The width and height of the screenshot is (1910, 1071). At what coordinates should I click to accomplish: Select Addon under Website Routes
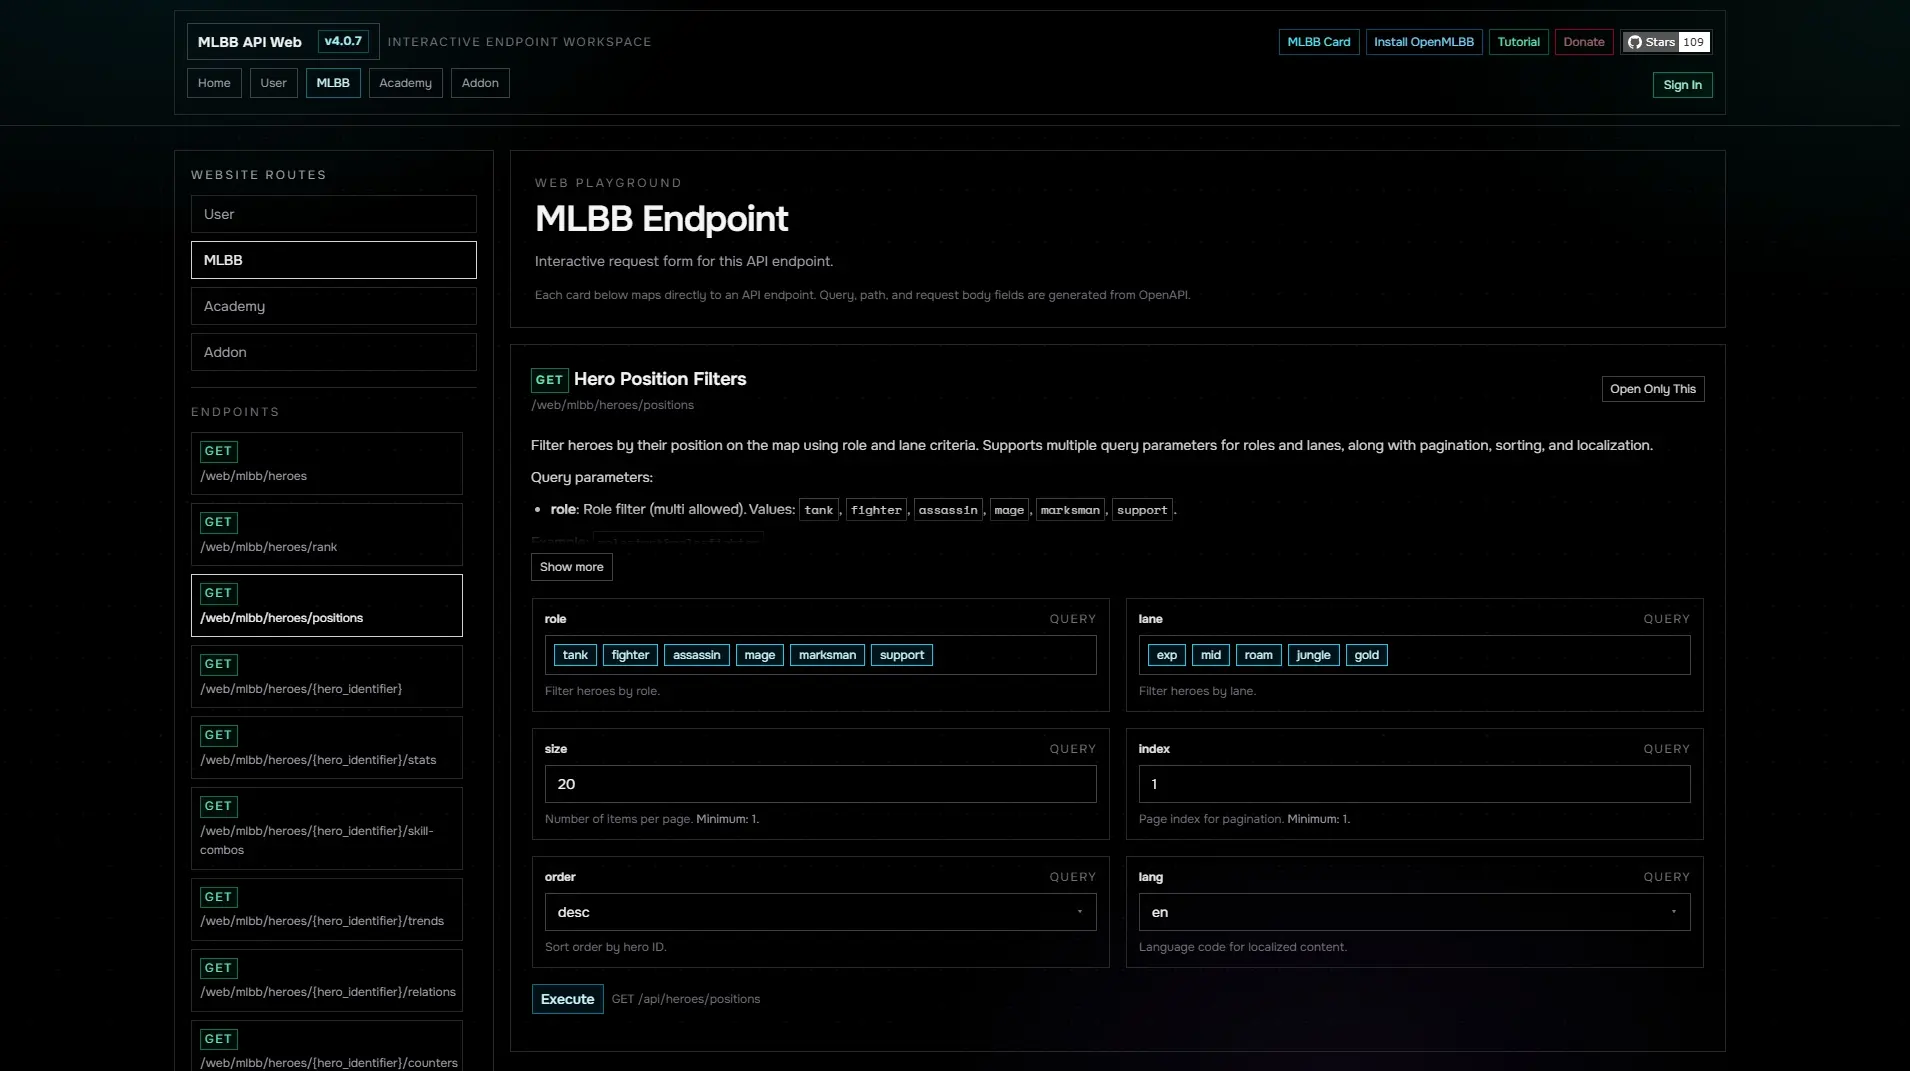(334, 352)
